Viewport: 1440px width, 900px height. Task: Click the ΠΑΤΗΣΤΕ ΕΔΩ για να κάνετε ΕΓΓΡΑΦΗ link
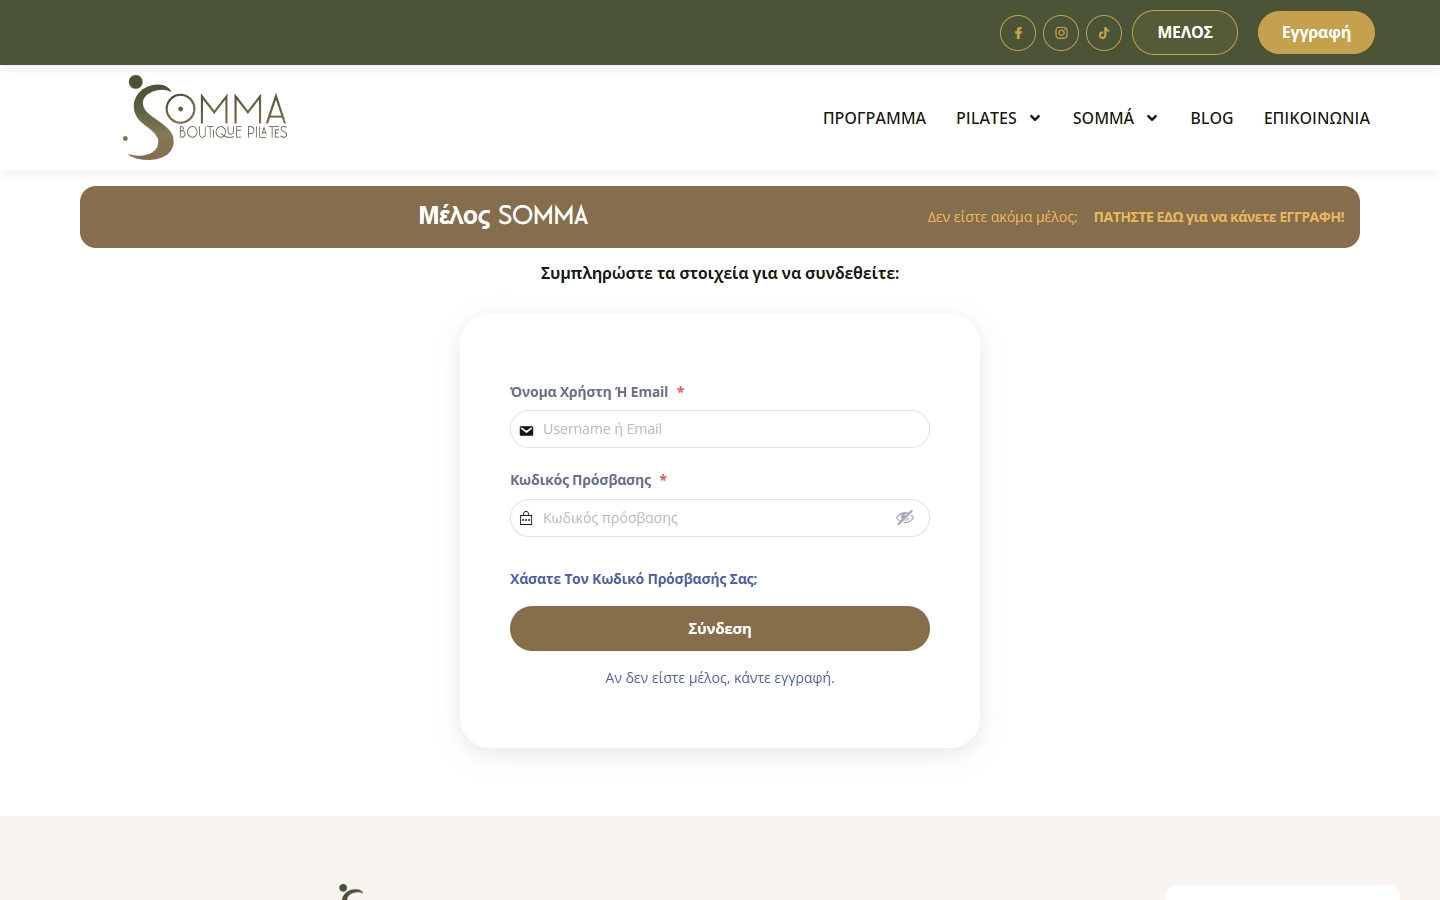coord(1219,217)
